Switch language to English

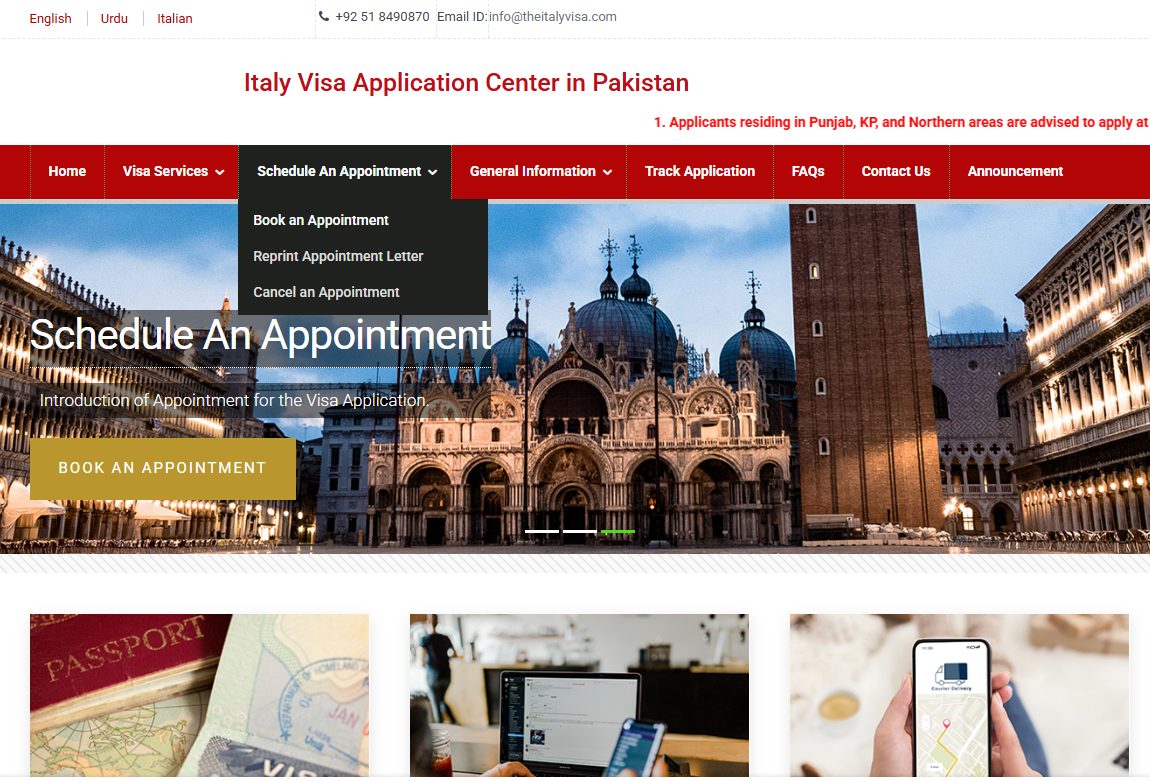51,18
